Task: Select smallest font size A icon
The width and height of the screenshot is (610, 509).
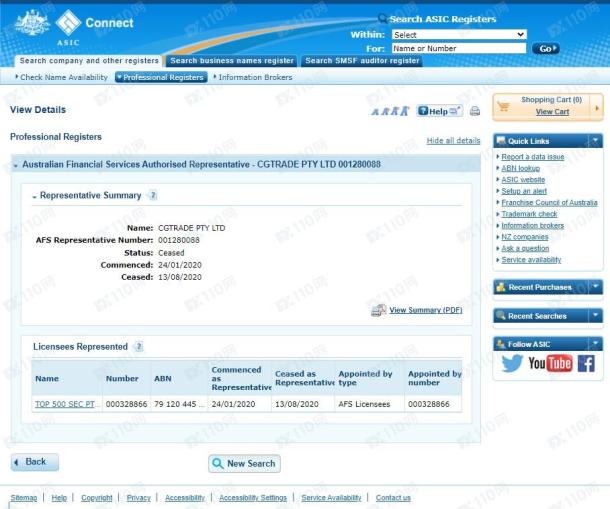Action: point(375,112)
